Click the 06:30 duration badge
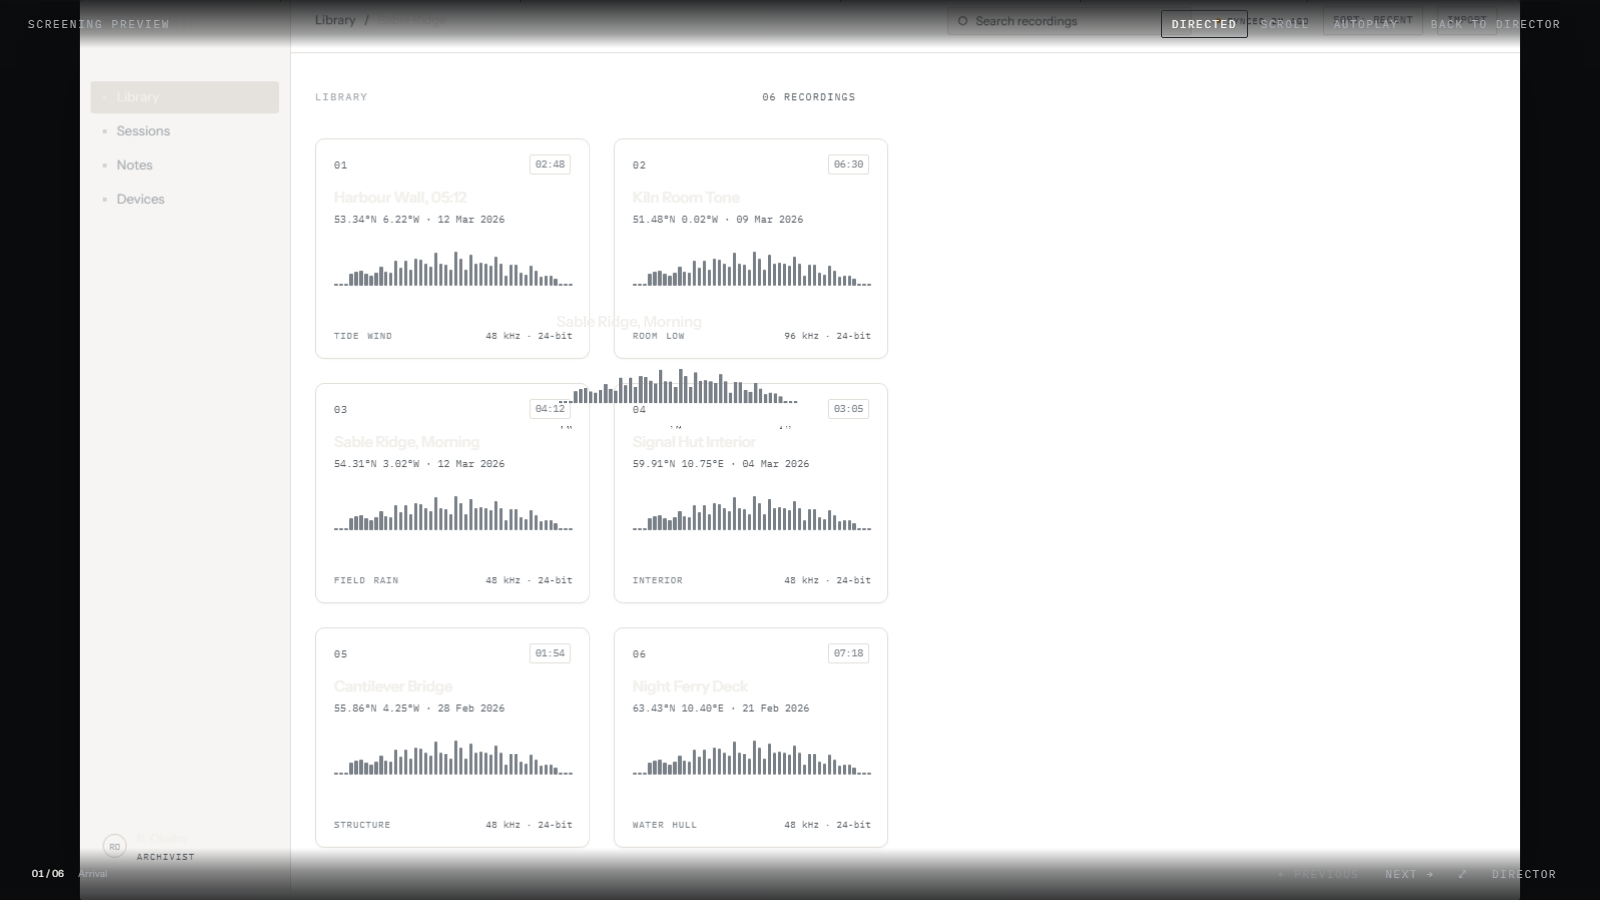This screenshot has height=900, width=1600. (848, 164)
